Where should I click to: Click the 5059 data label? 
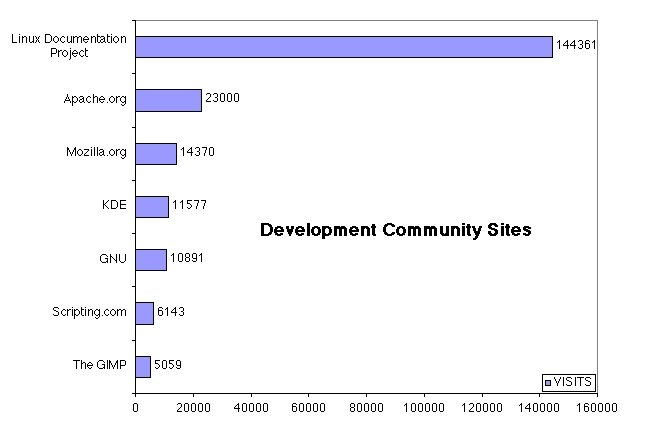pyautogui.click(x=169, y=365)
